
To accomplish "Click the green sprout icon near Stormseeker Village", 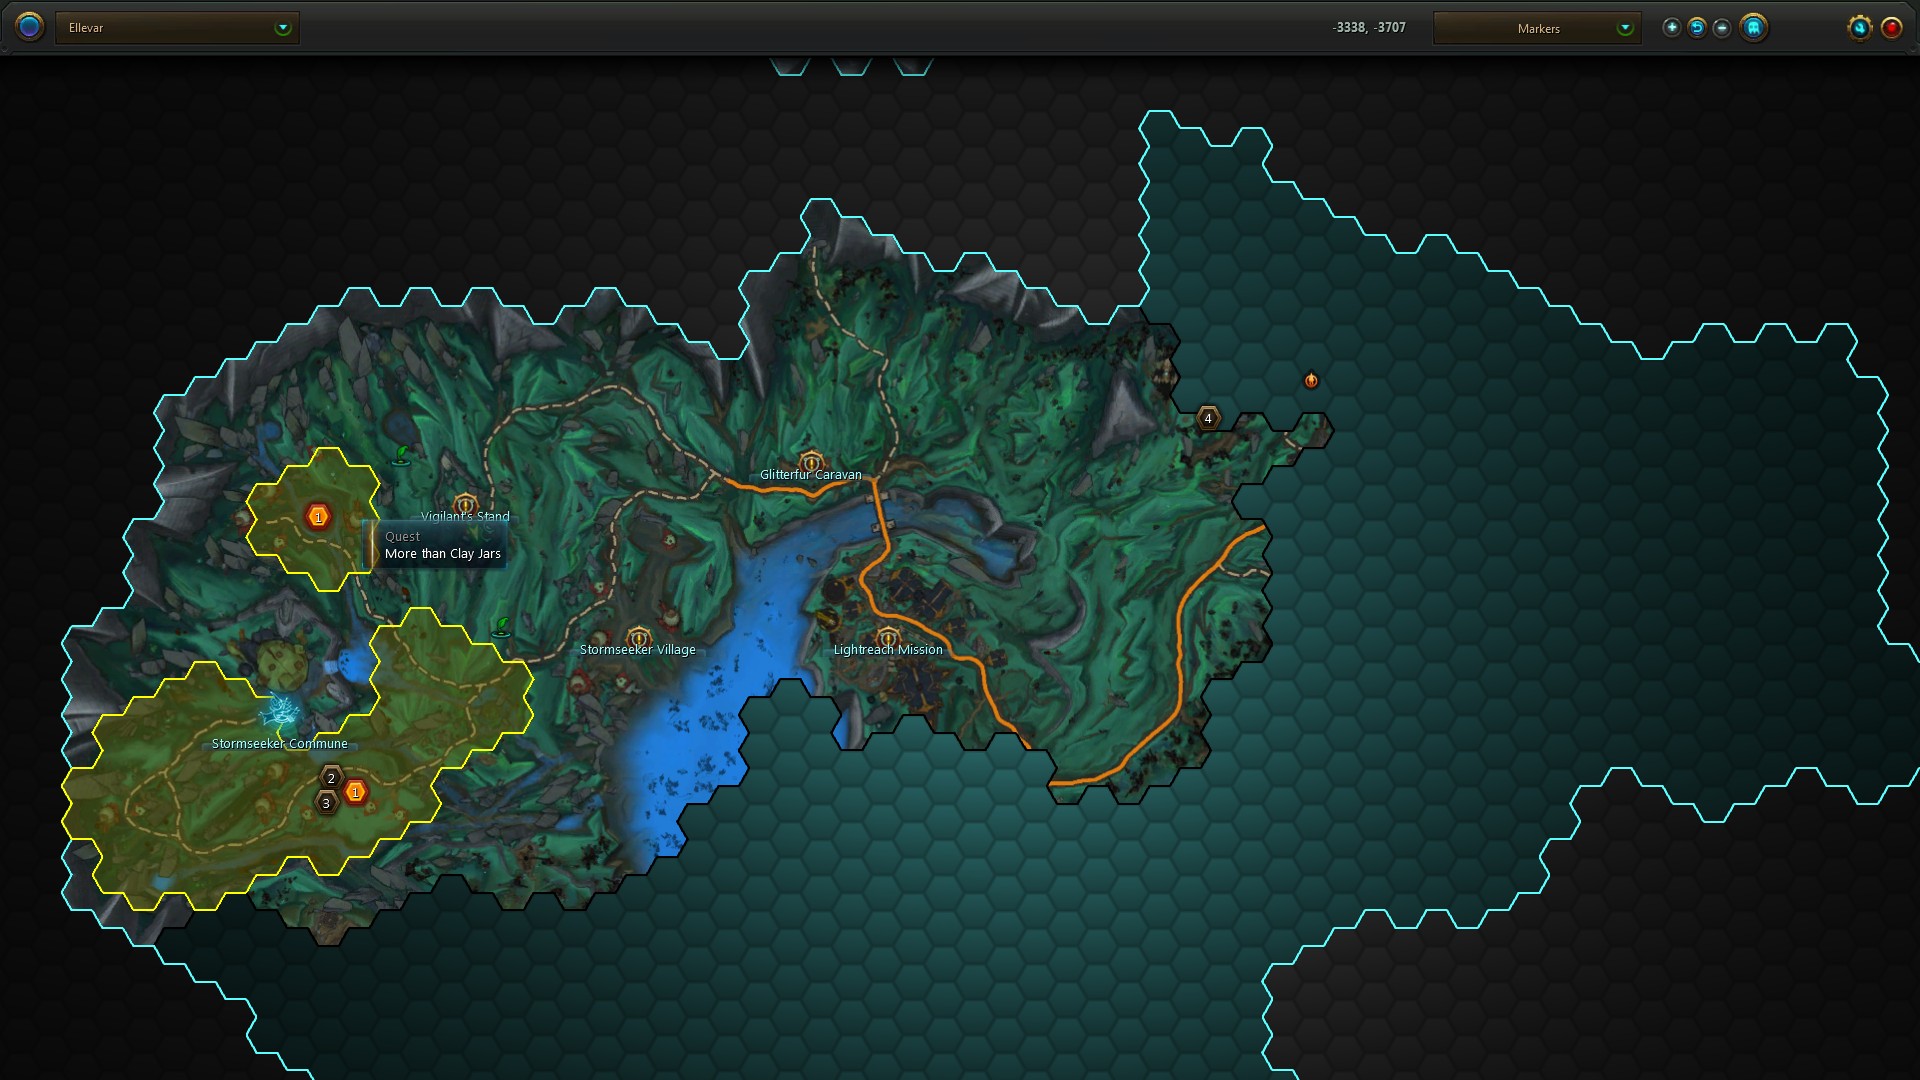I will click(502, 627).
